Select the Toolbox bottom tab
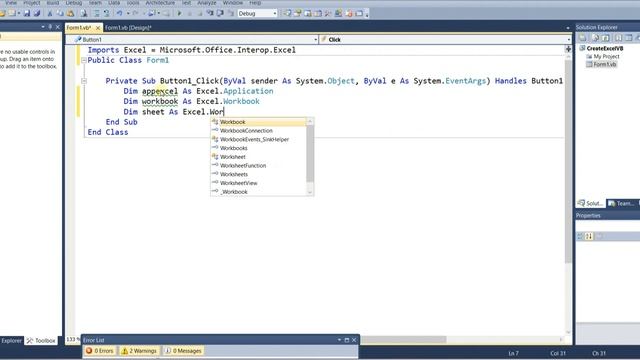 pos(41,340)
